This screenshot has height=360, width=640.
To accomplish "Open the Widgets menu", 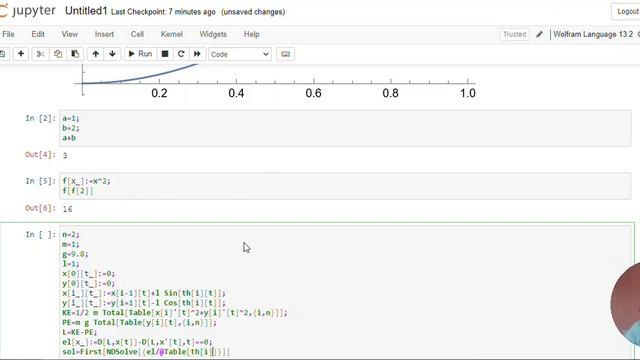I will pyautogui.click(x=213, y=34).
